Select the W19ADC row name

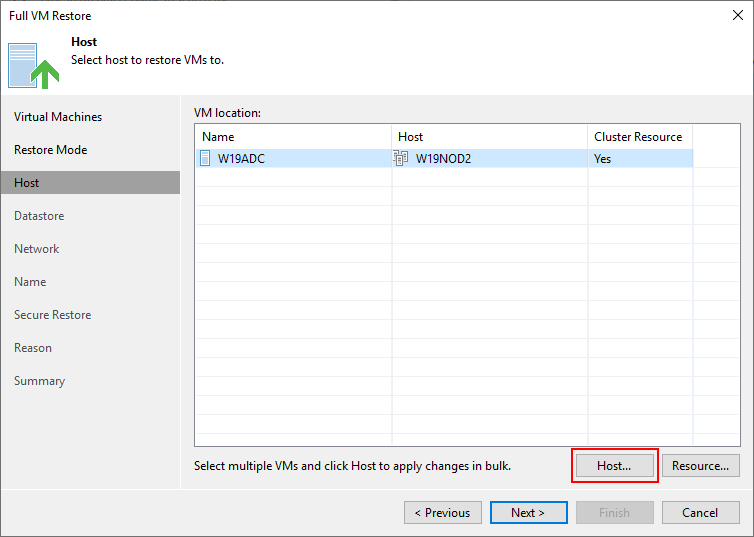point(241,159)
